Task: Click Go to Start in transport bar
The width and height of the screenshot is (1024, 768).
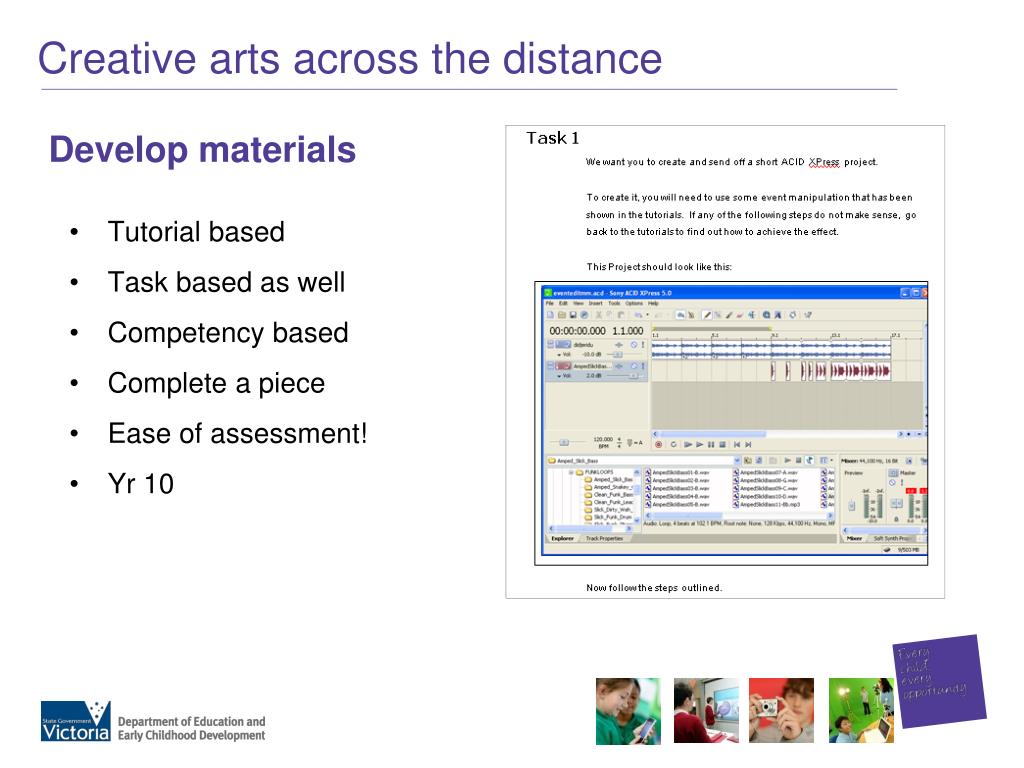Action: click(x=737, y=445)
